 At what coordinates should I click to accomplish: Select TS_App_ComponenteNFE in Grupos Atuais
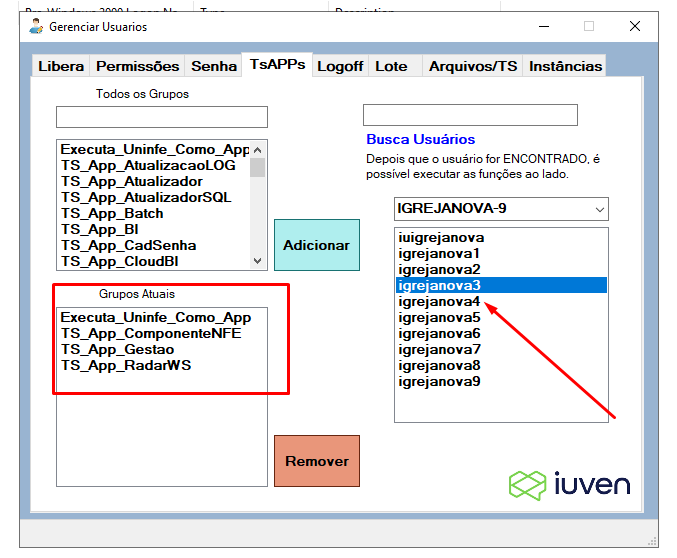pyautogui.click(x=162, y=333)
